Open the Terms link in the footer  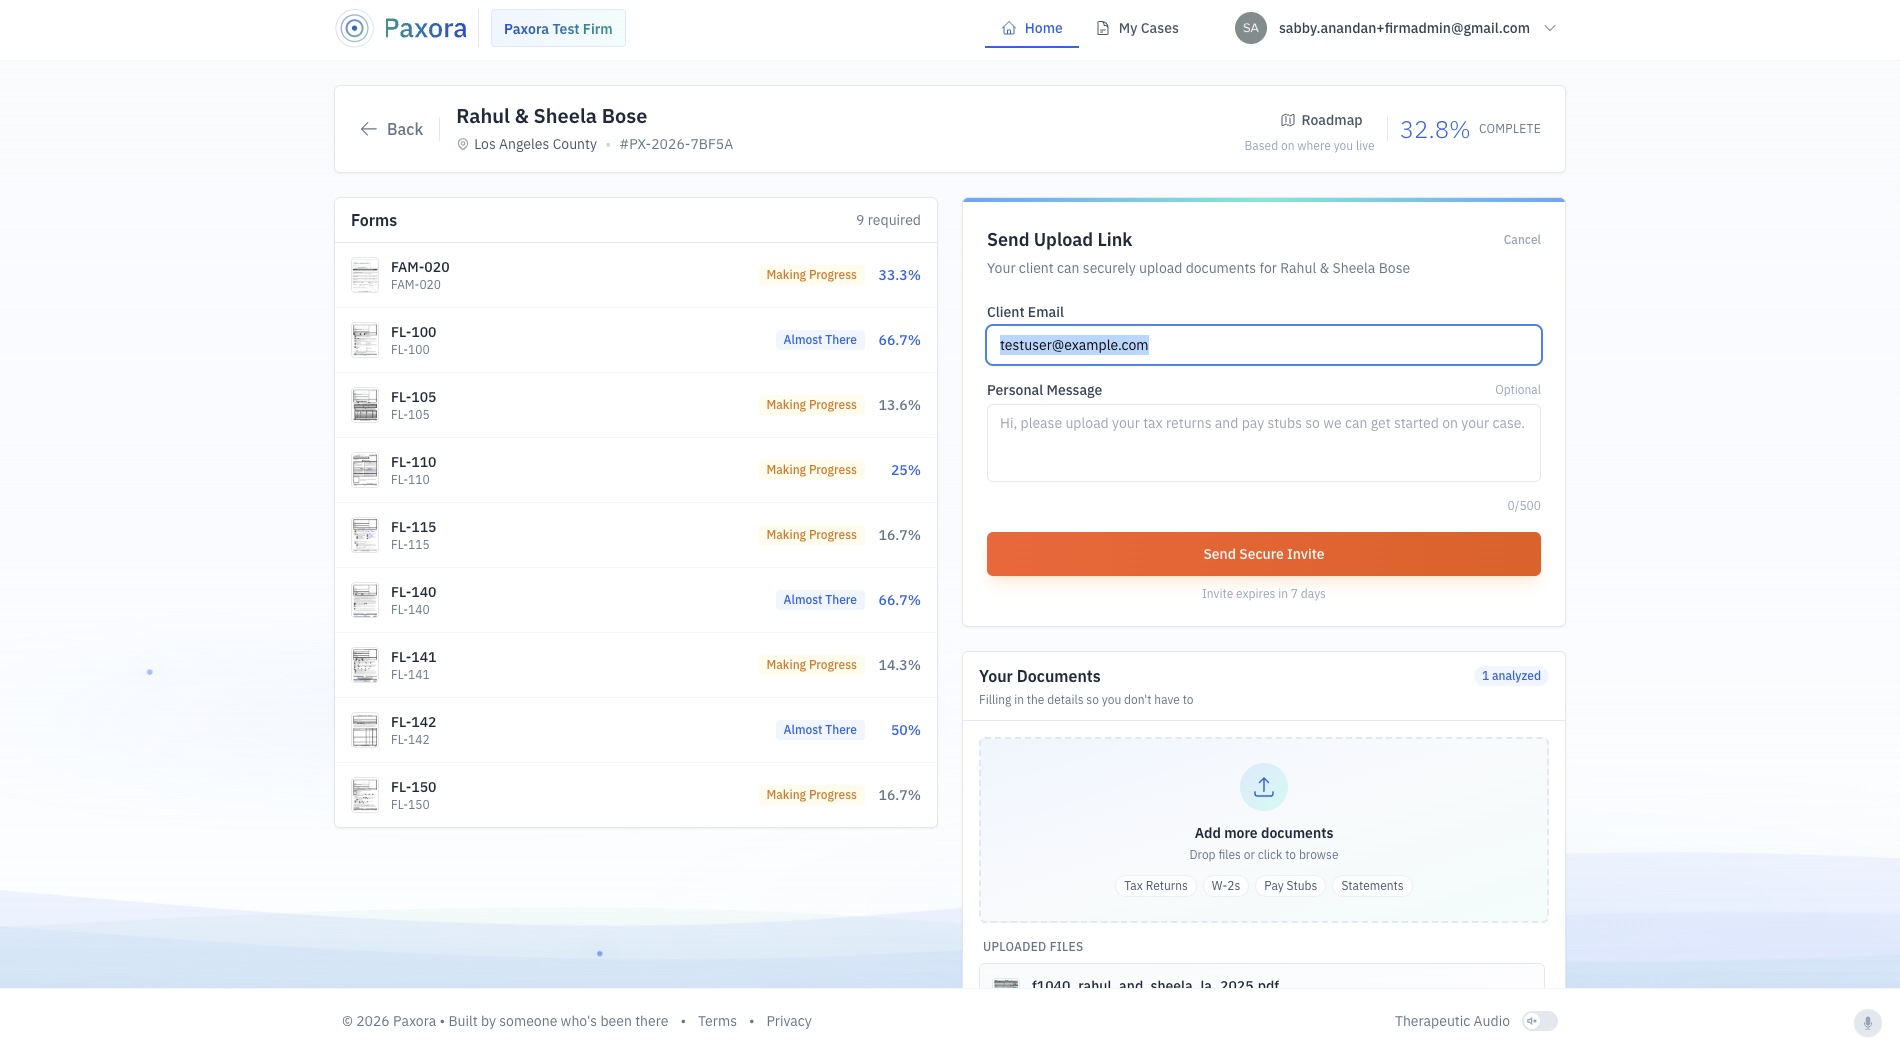pos(717,1021)
